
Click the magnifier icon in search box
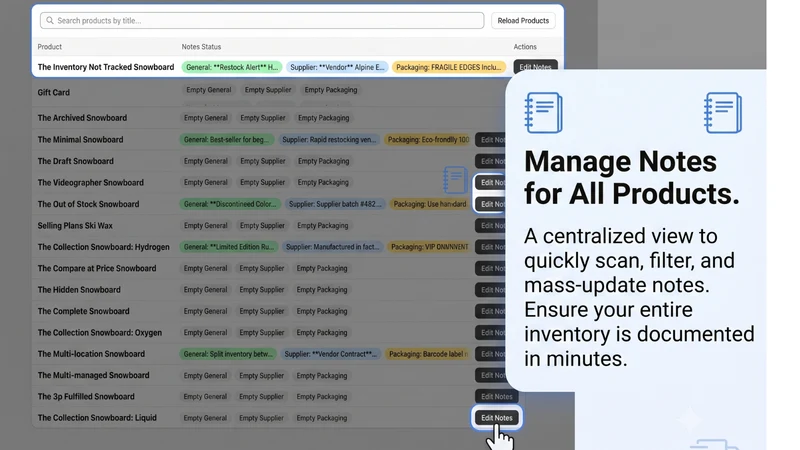(x=49, y=20)
